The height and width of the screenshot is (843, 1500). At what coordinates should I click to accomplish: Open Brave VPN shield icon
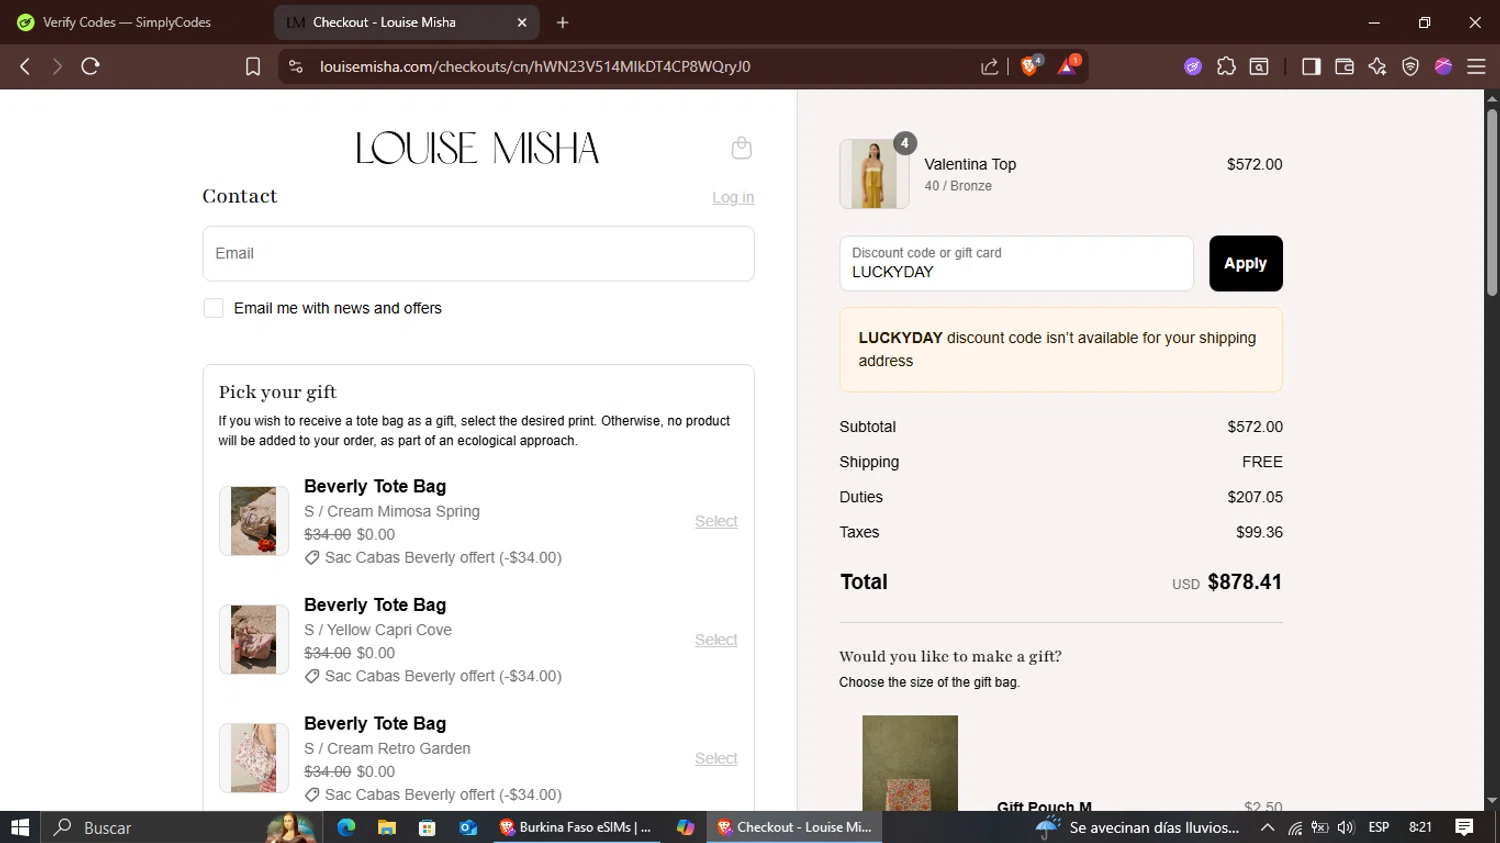[1410, 66]
